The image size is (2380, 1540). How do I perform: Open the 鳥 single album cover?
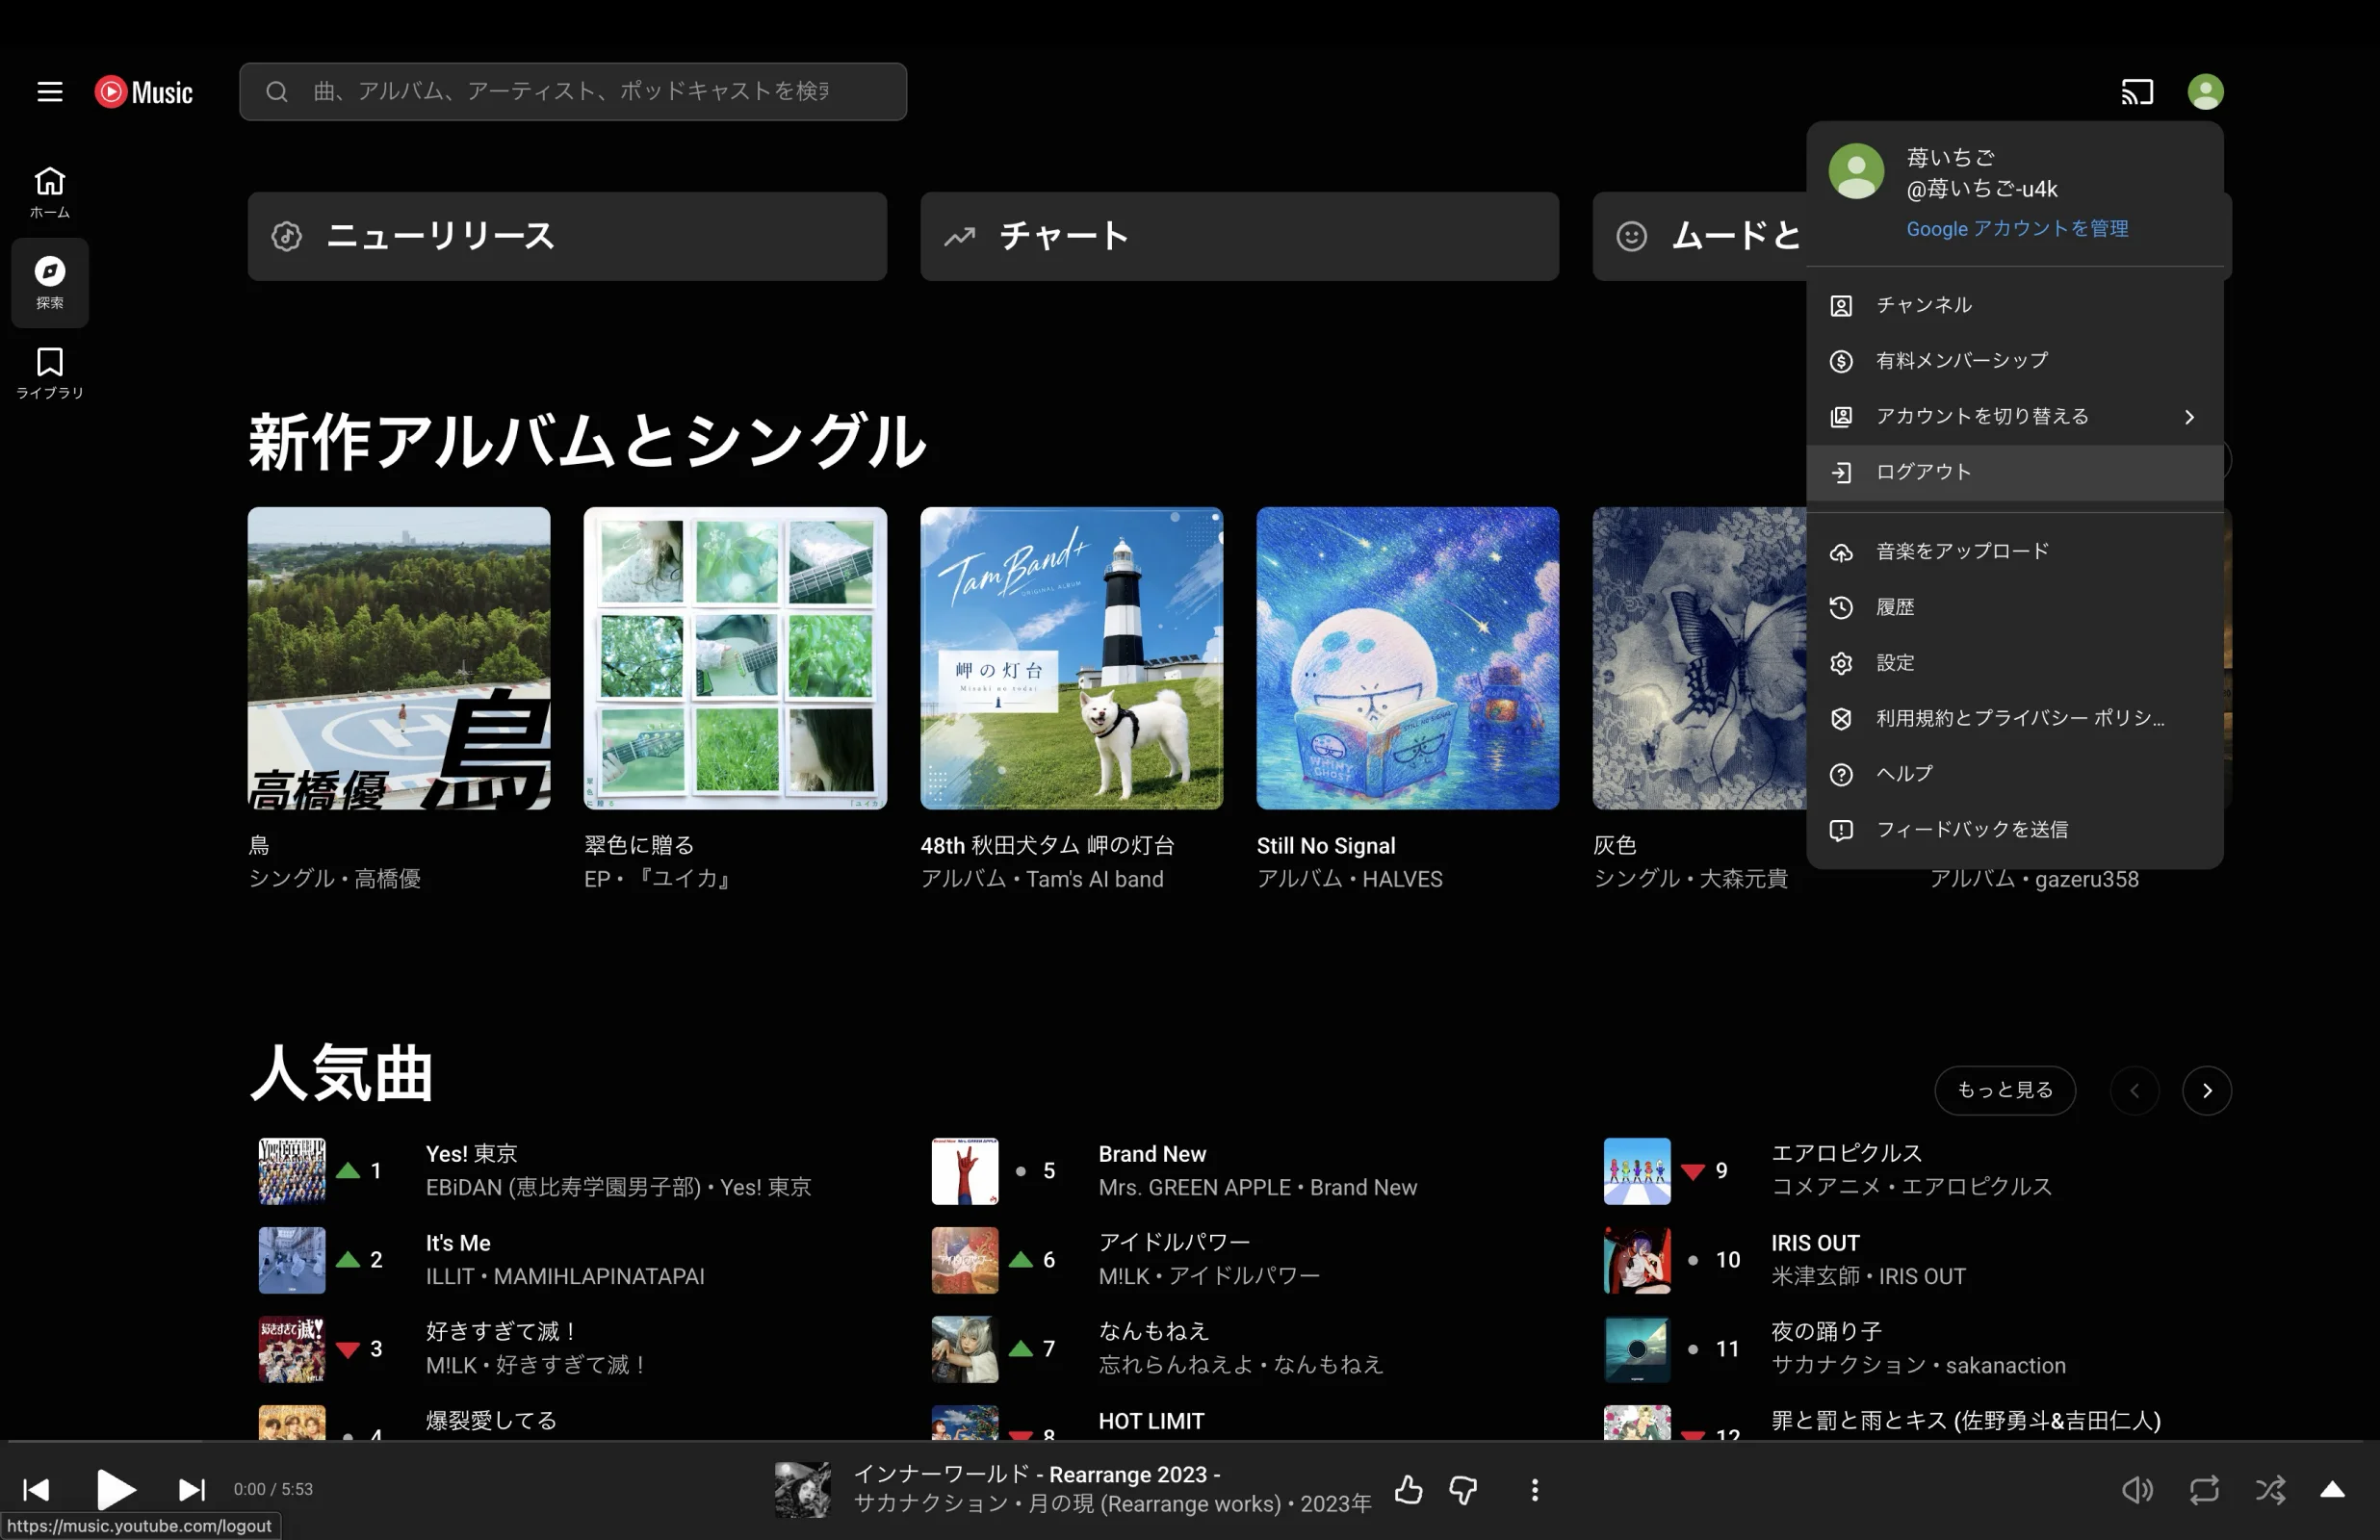pyautogui.click(x=399, y=659)
